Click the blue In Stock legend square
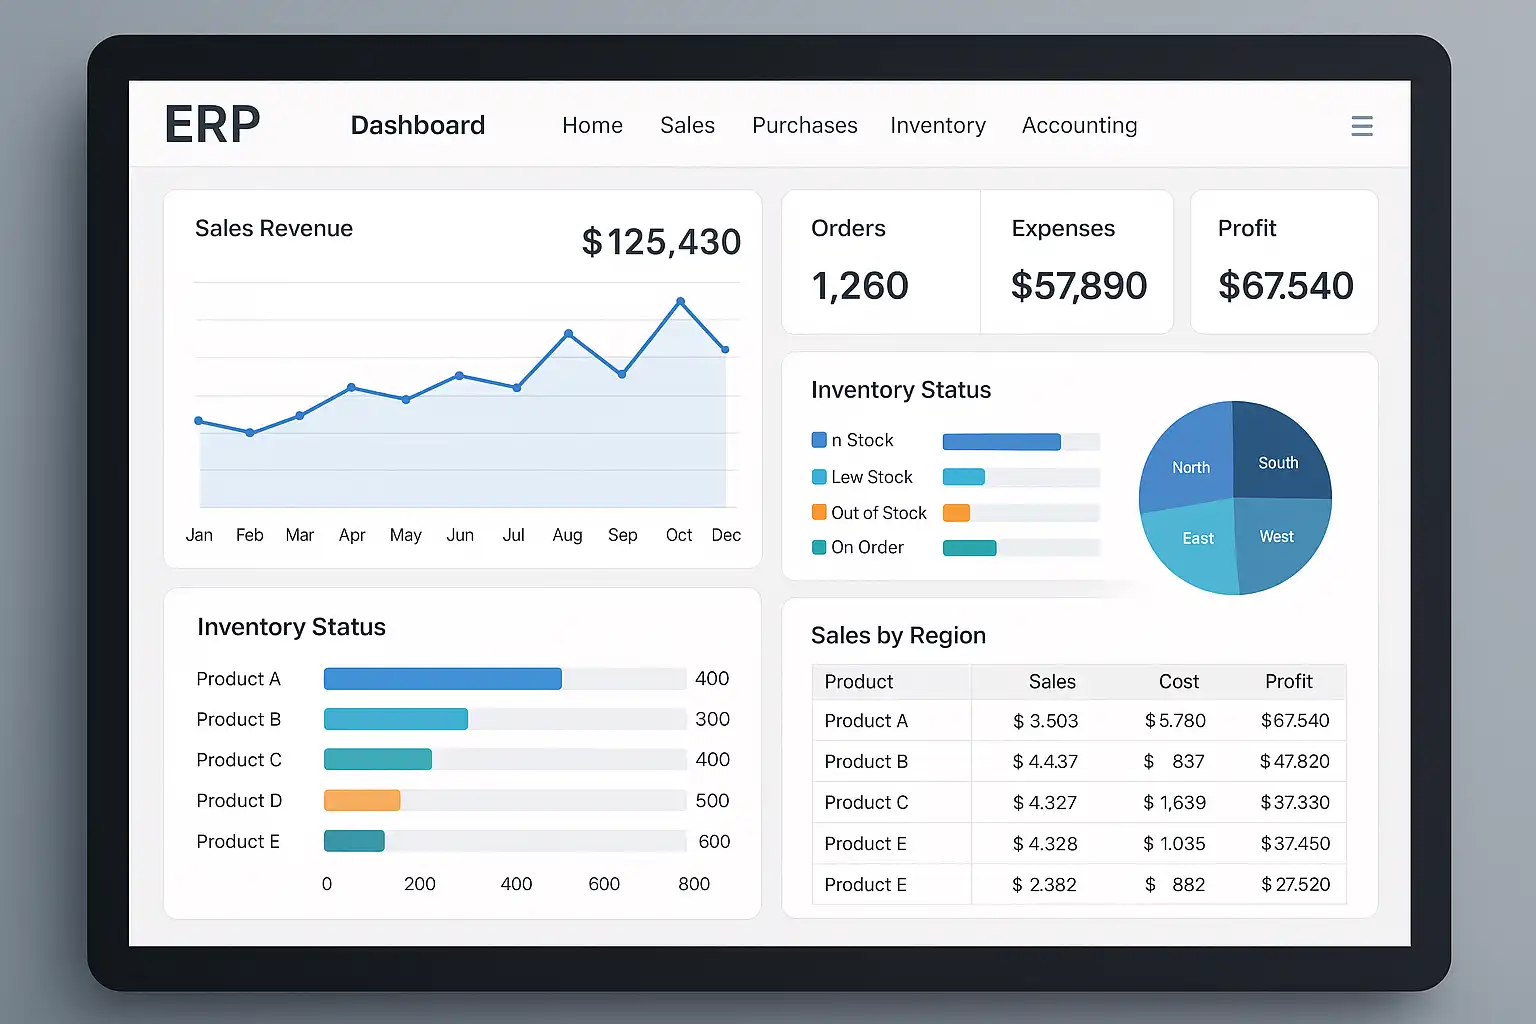This screenshot has width=1536, height=1024. 819,440
